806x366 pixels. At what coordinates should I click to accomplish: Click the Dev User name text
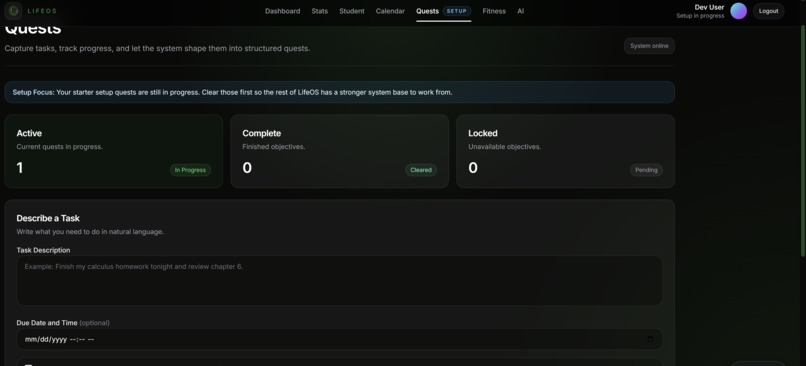click(709, 7)
